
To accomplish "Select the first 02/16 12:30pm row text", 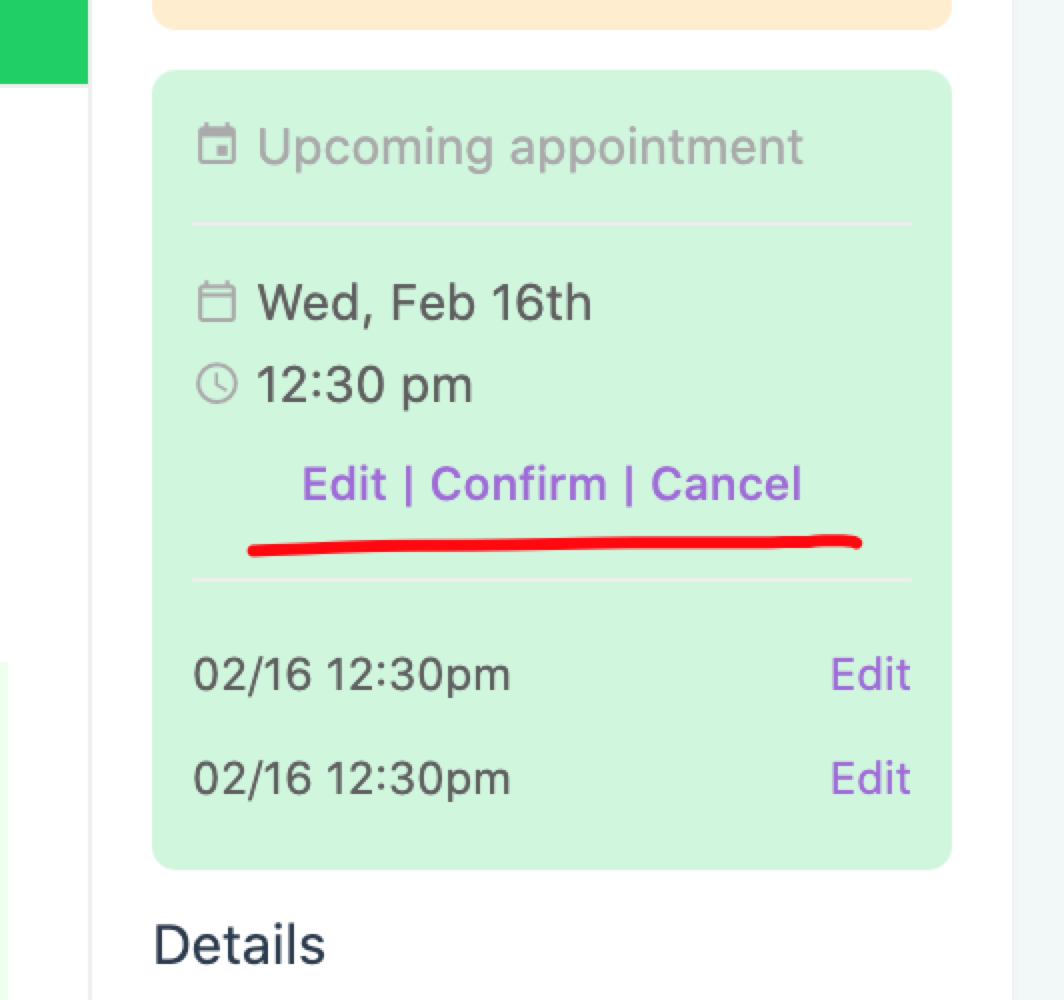I will (x=352, y=675).
